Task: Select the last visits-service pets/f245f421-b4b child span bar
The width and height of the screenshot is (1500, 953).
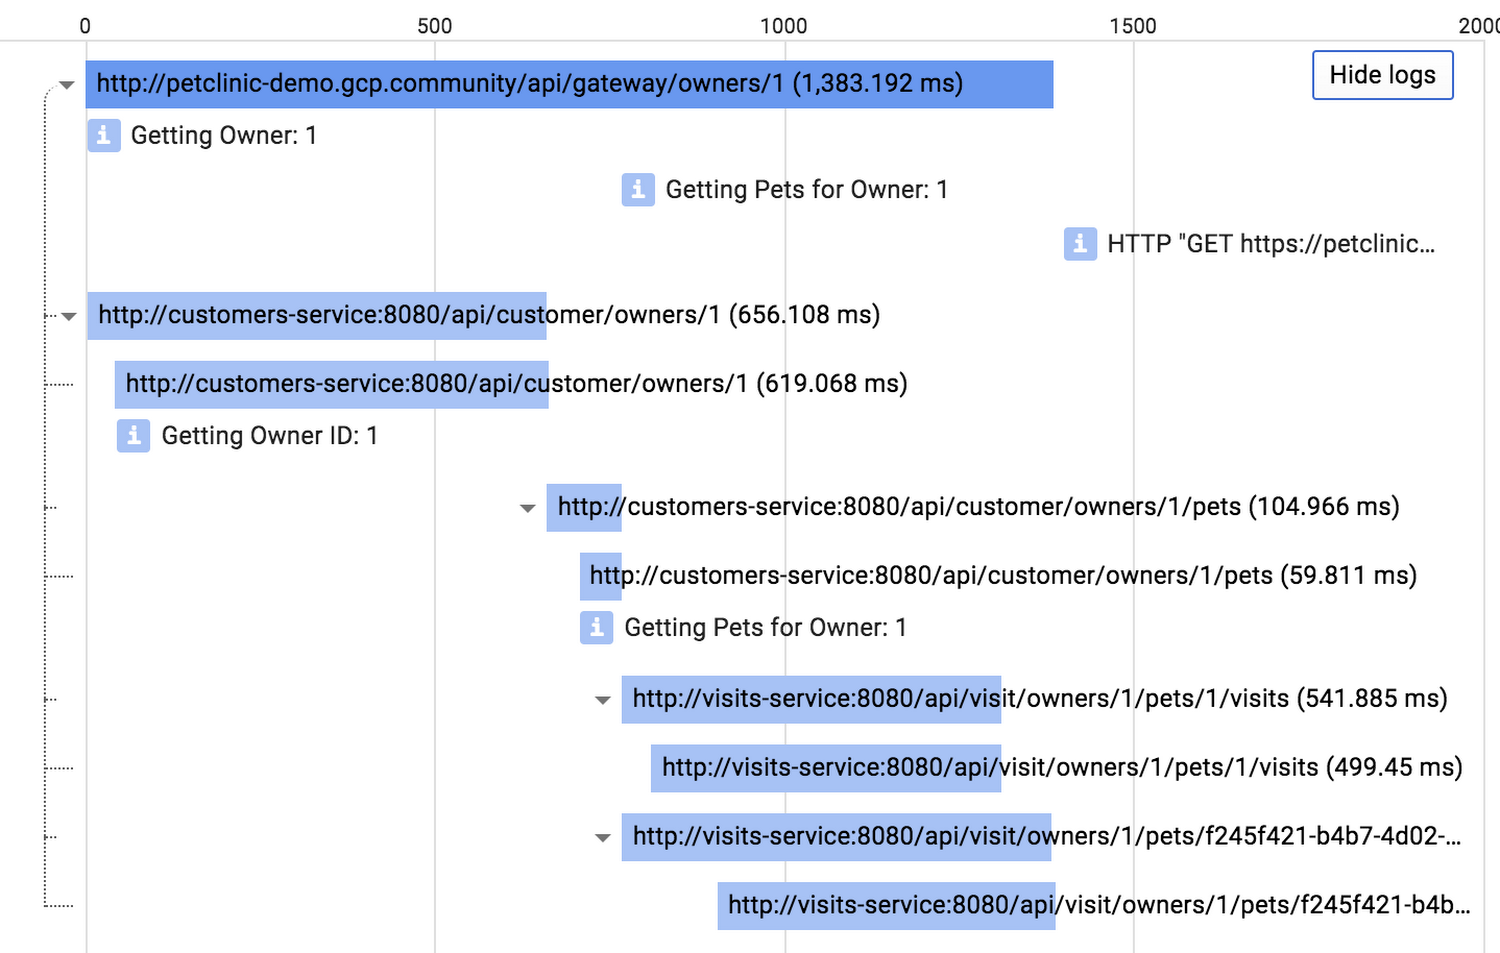Action: 886,906
